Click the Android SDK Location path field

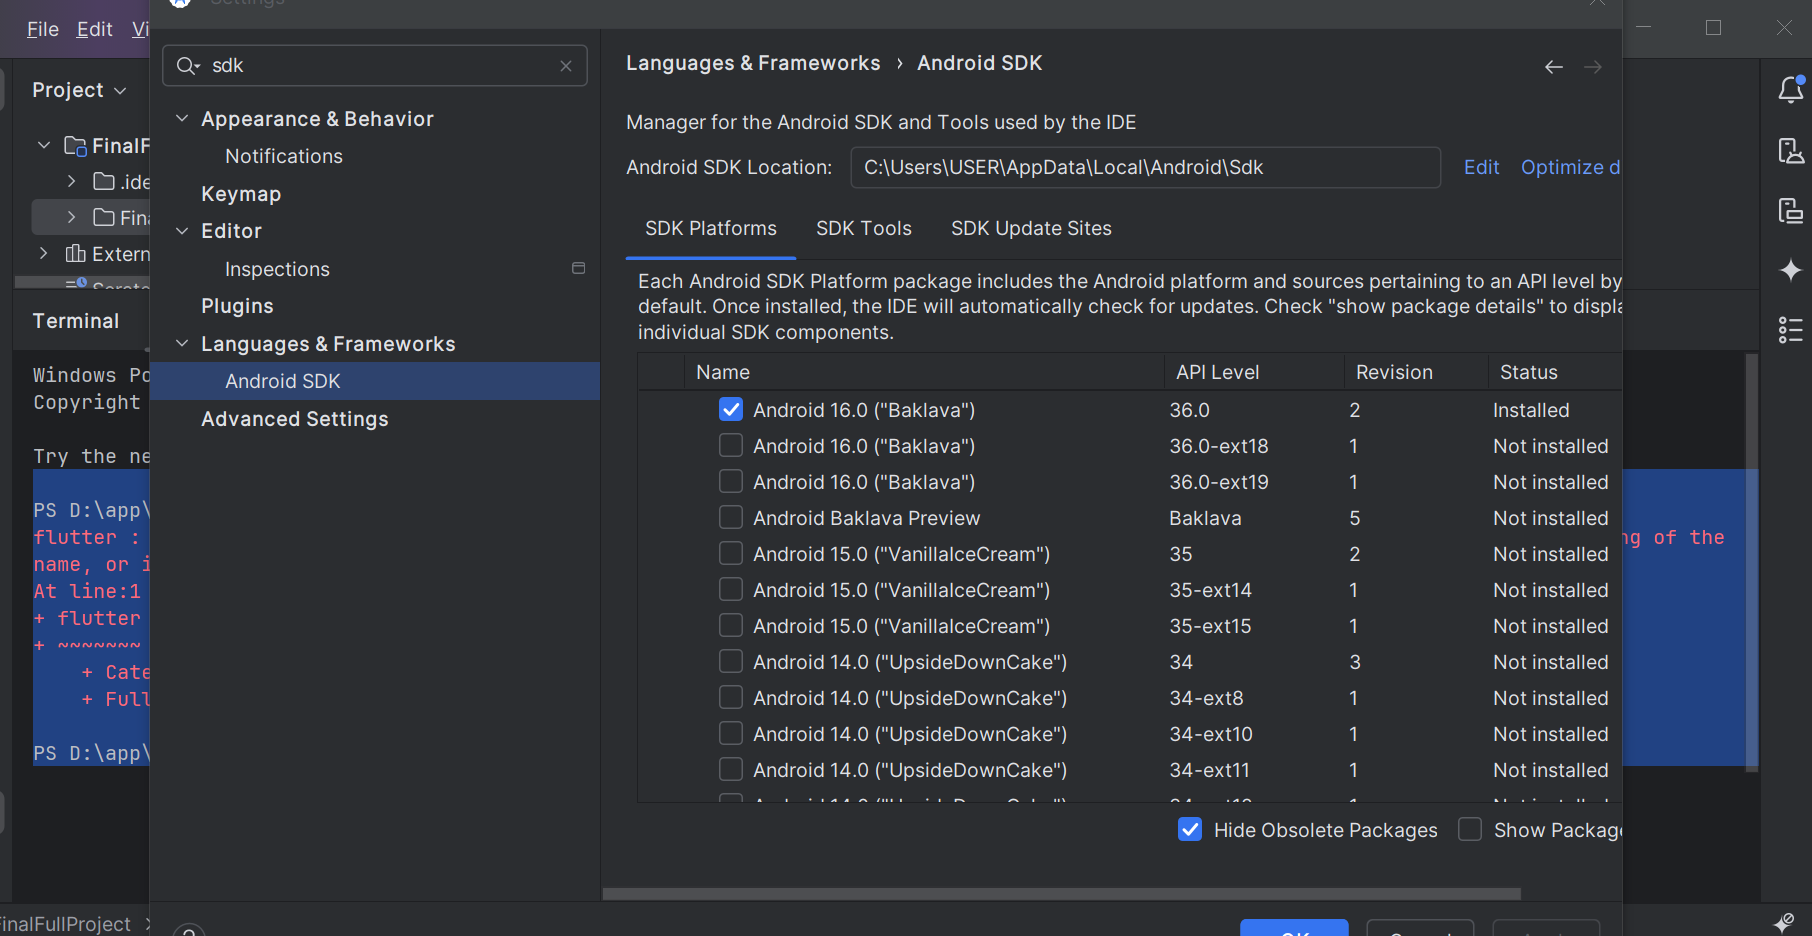point(1144,168)
